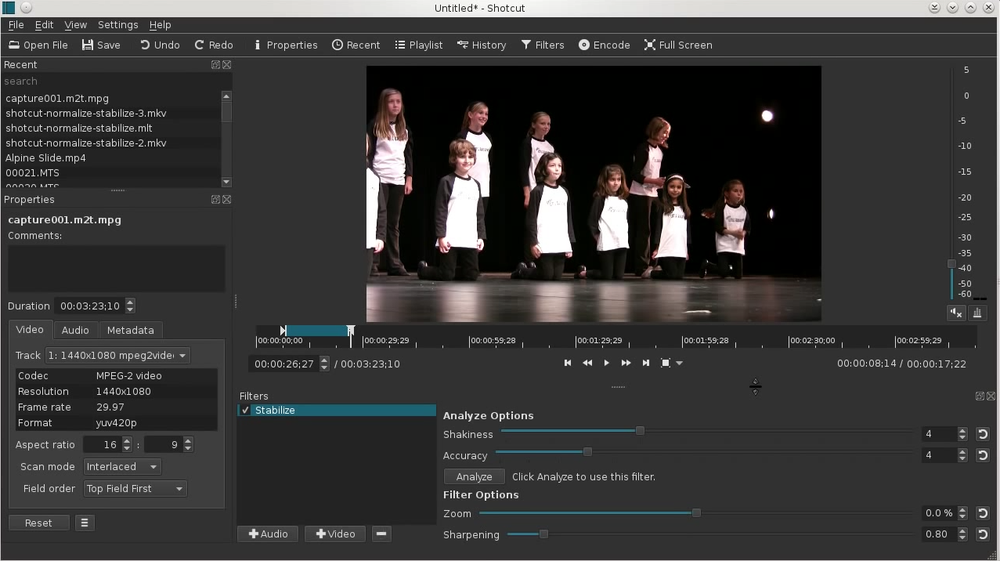Play the video

pos(607,363)
